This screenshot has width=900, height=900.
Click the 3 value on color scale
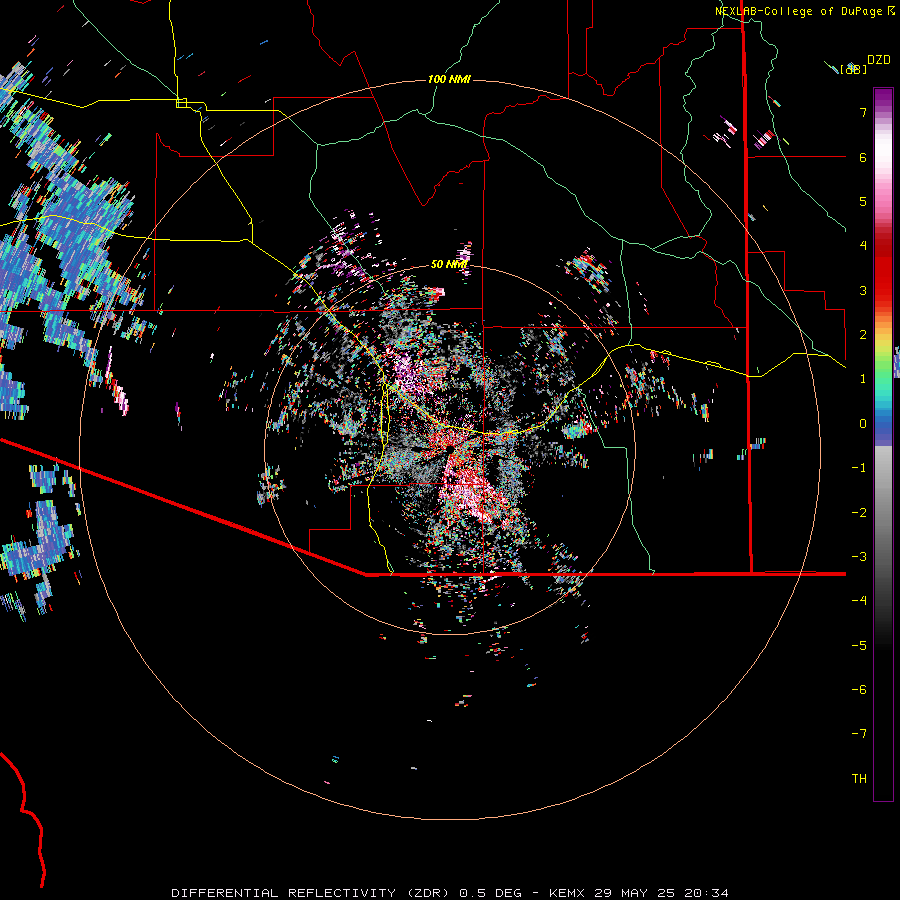point(863,290)
